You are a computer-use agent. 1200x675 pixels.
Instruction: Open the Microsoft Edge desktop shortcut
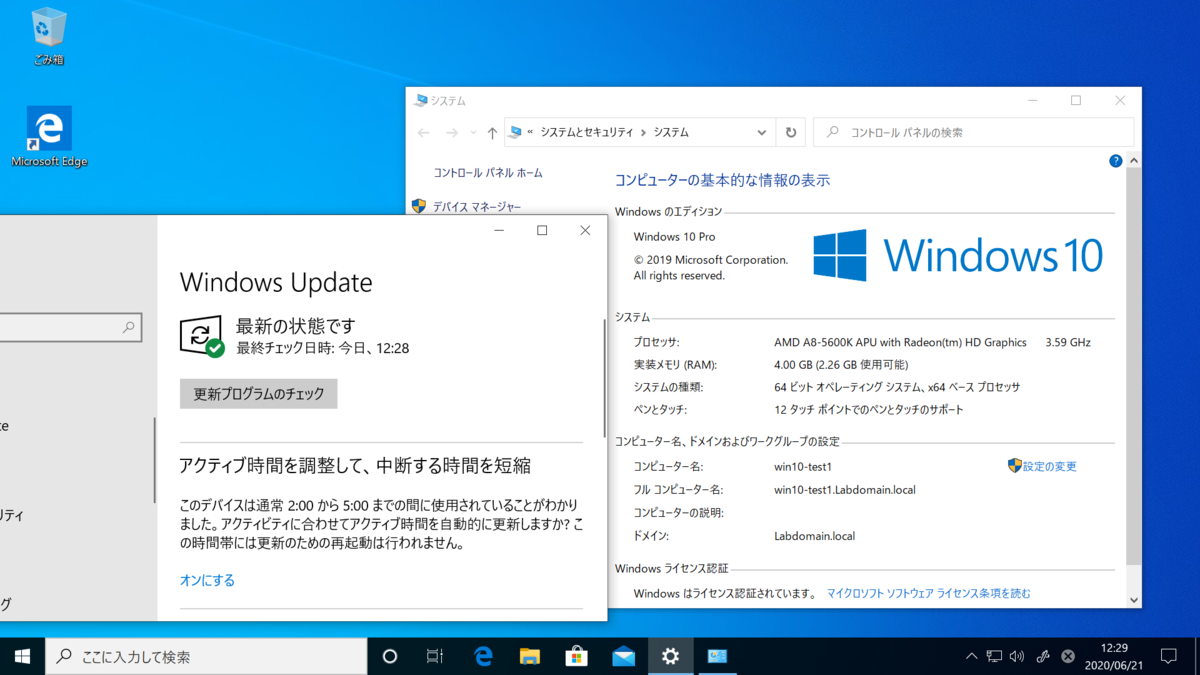click(x=49, y=137)
